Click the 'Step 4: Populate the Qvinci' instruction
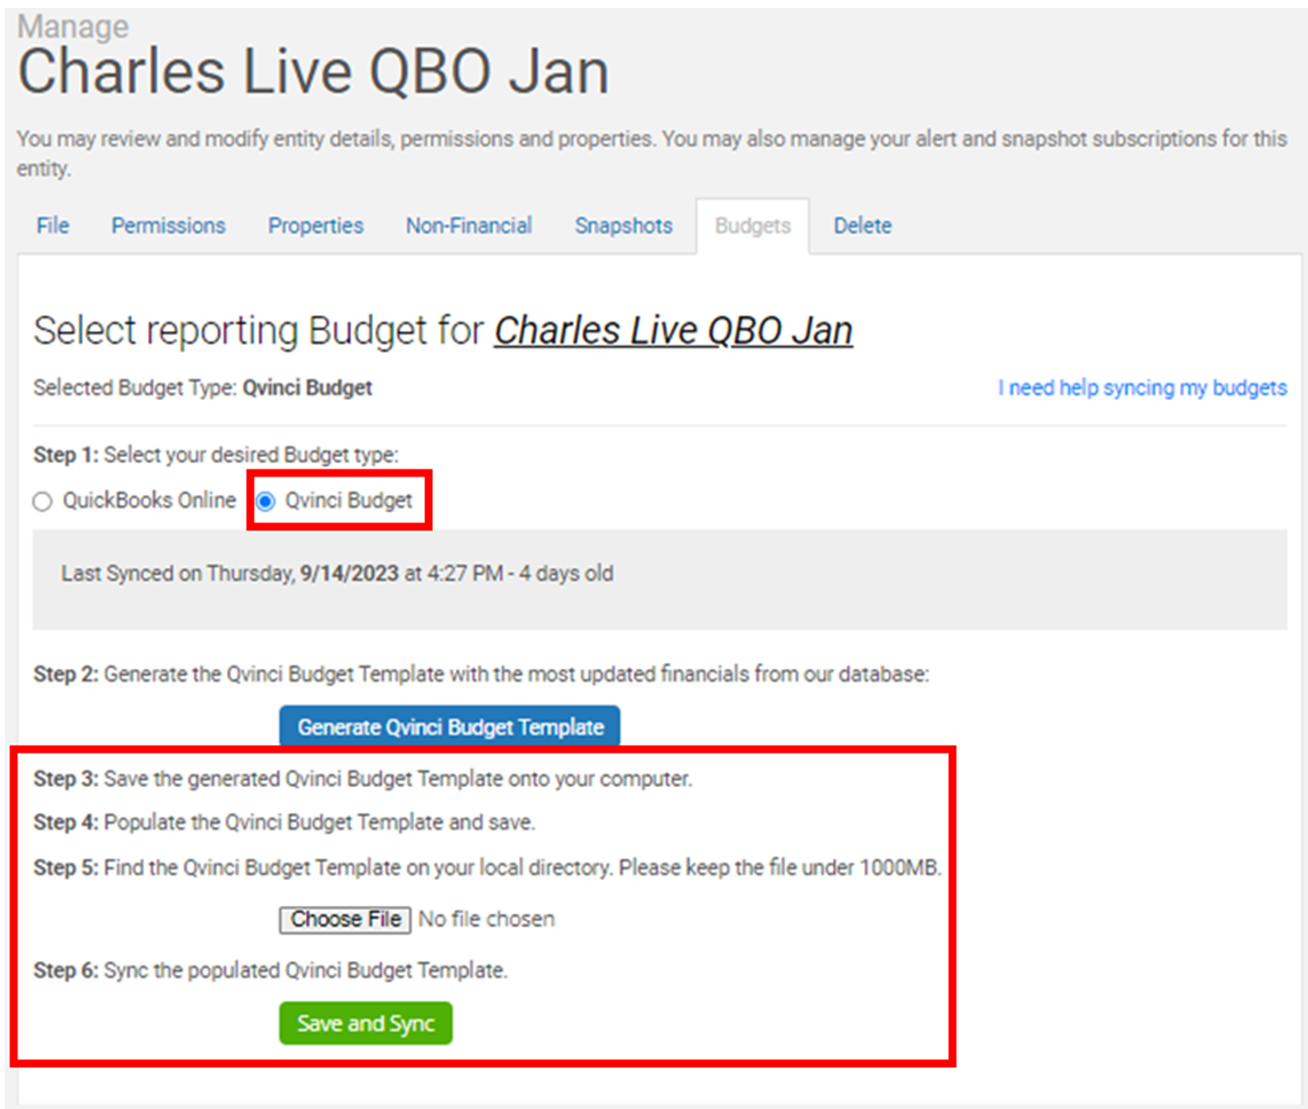1308x1109 pixels. pos(284,823)
